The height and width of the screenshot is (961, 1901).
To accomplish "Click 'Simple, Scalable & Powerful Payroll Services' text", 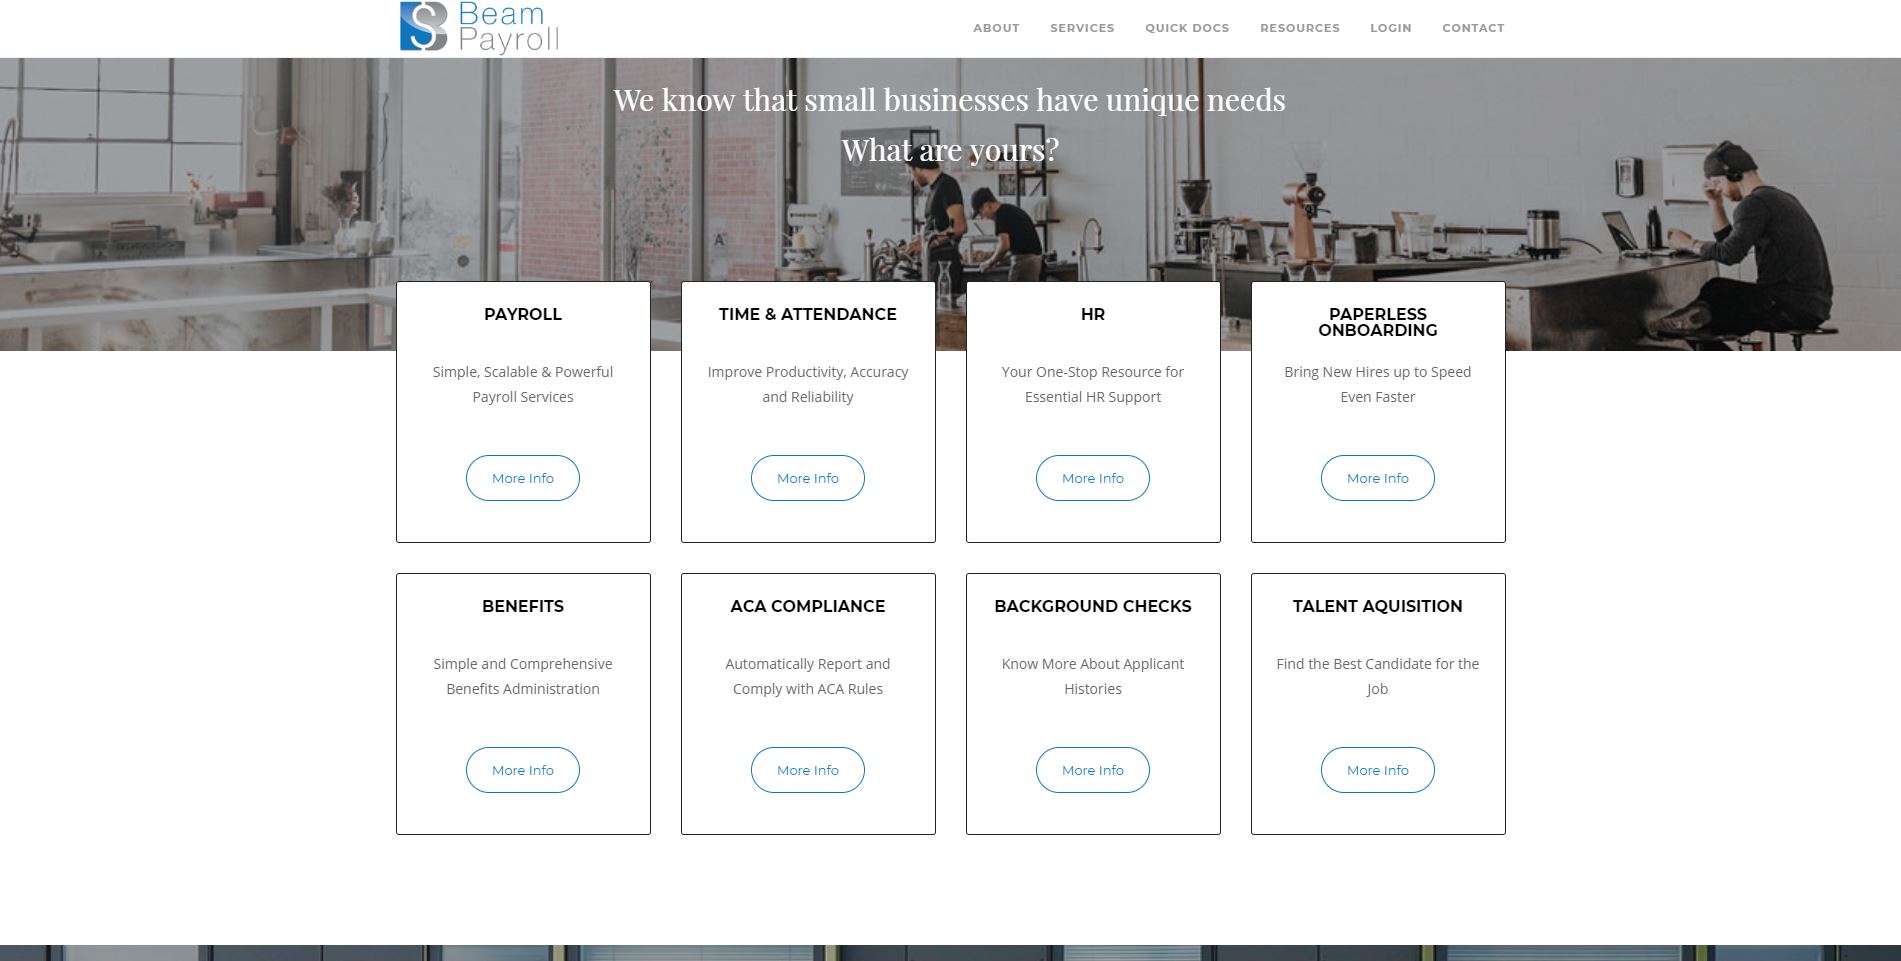I will (x=523, y=384).
